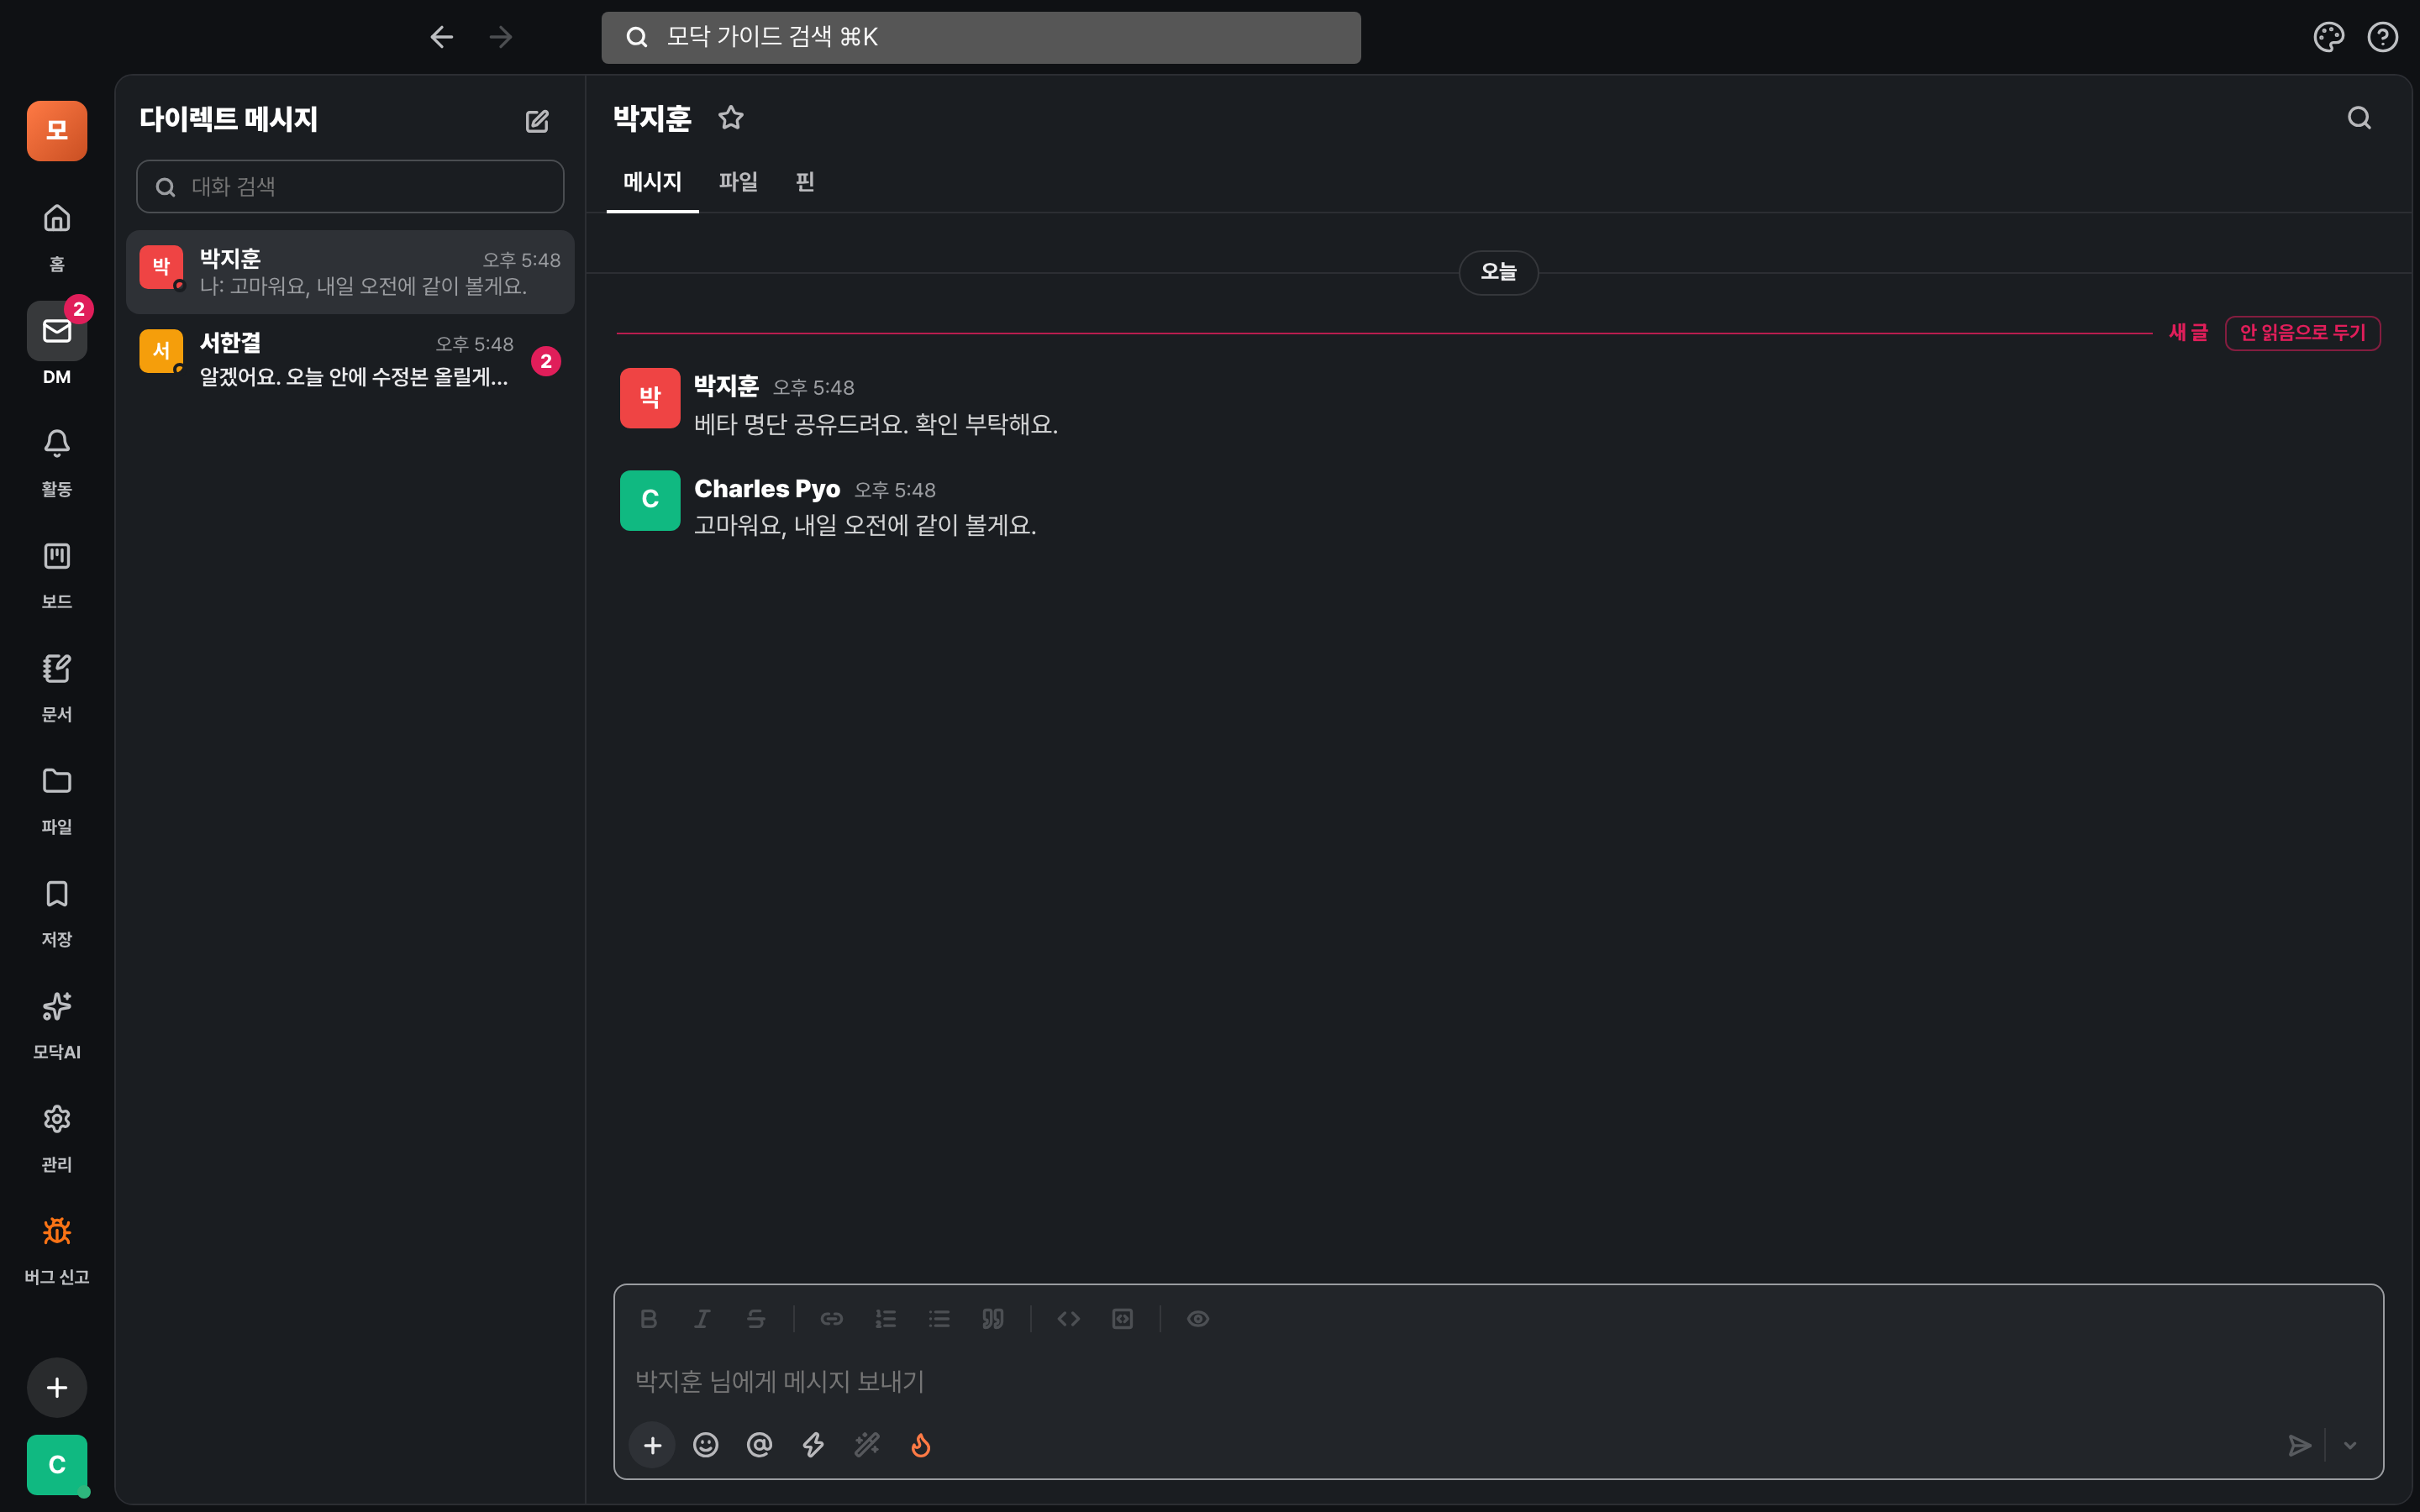Click the compose new message pencil icon
The width and height of the screenshot is (2420, 1512).
pos(537,121)
